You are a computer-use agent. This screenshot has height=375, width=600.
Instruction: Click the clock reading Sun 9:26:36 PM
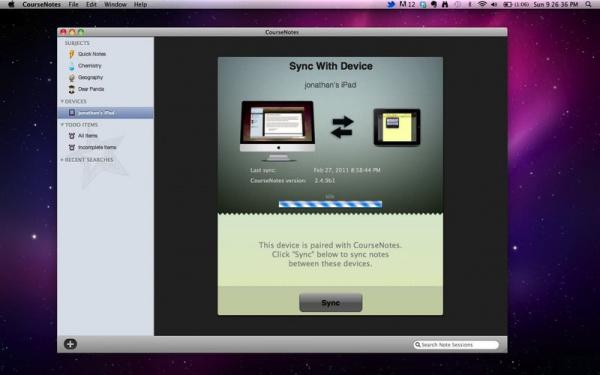click(556, 5)
